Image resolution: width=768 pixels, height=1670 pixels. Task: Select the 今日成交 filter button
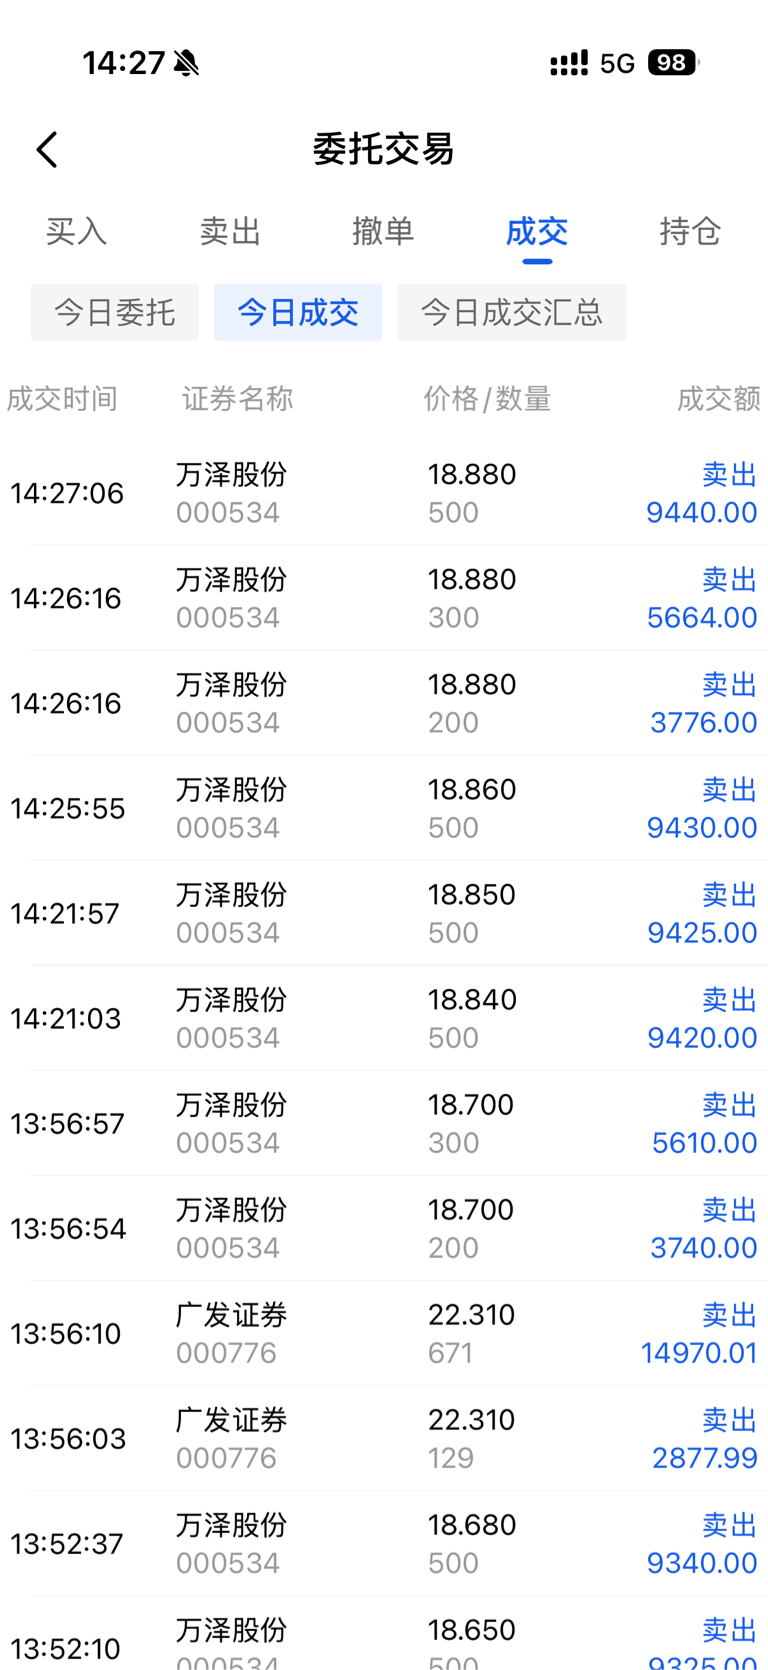click(298, 312)
